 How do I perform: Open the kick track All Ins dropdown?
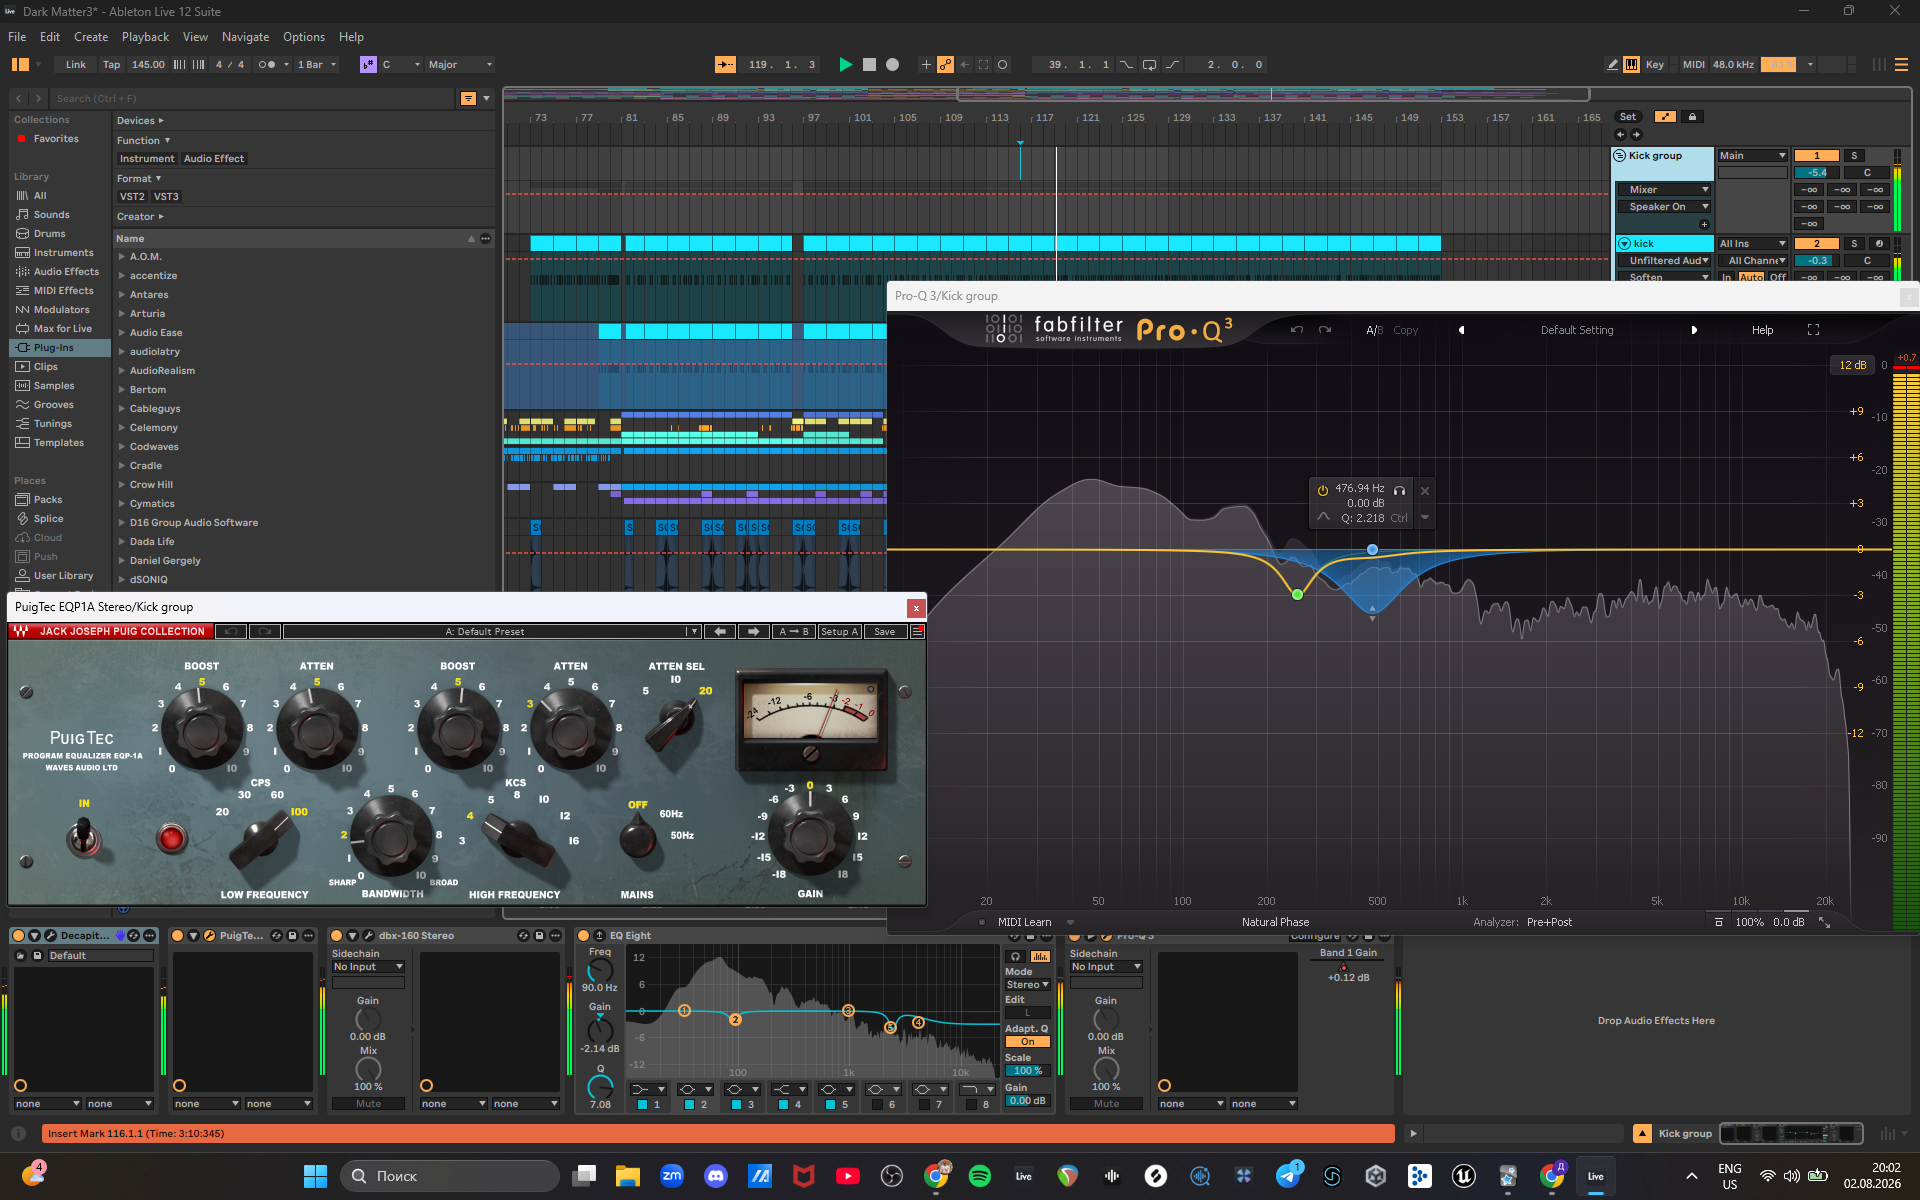pyautogui.click(x=1753, y=244)
